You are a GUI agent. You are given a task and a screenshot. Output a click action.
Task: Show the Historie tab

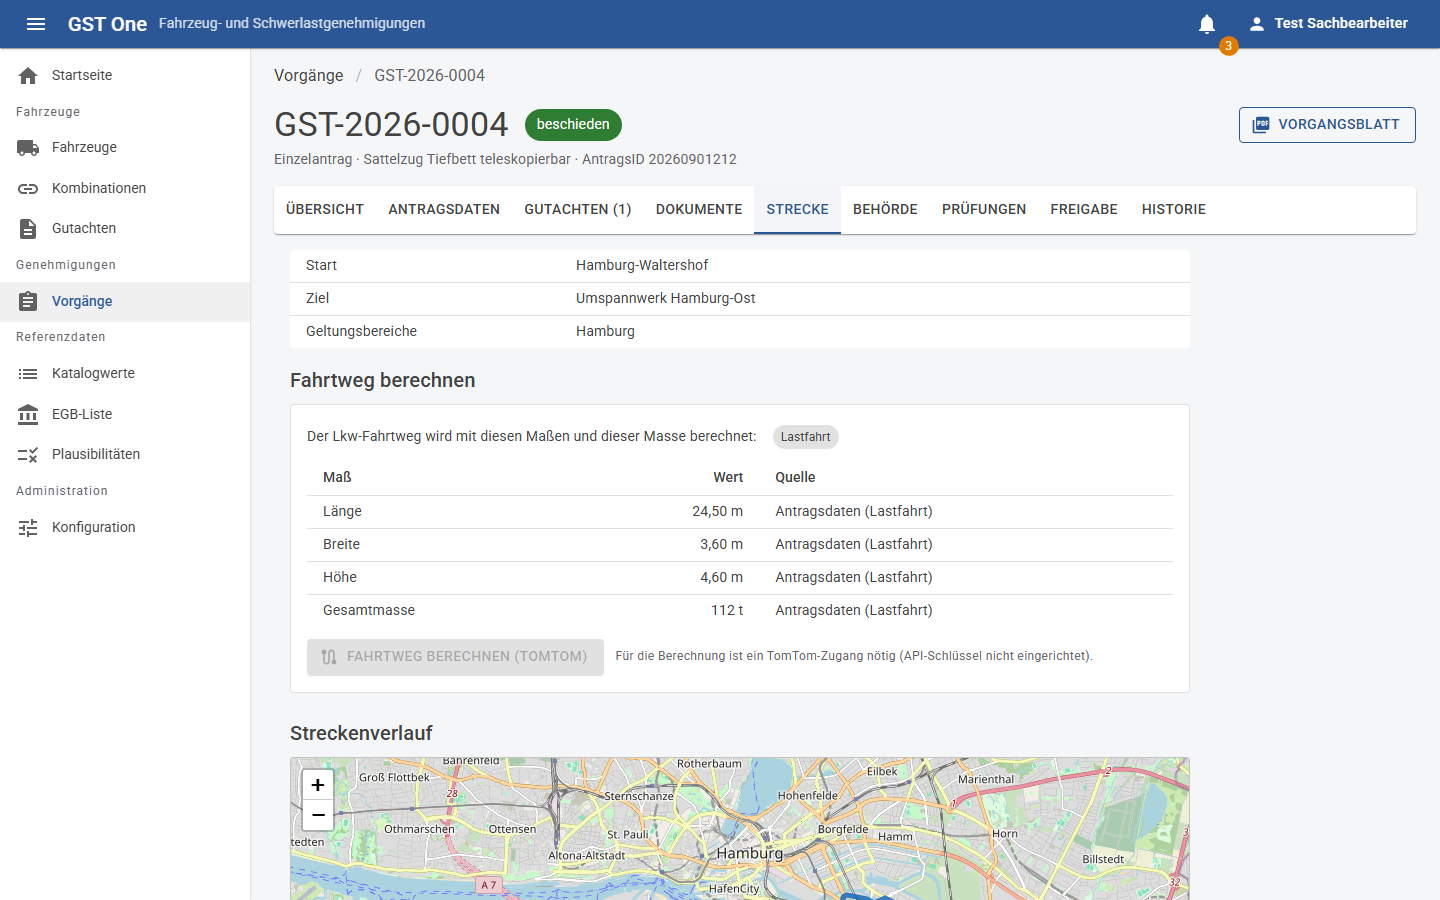pyautogui.click(x=1174, y=210)
